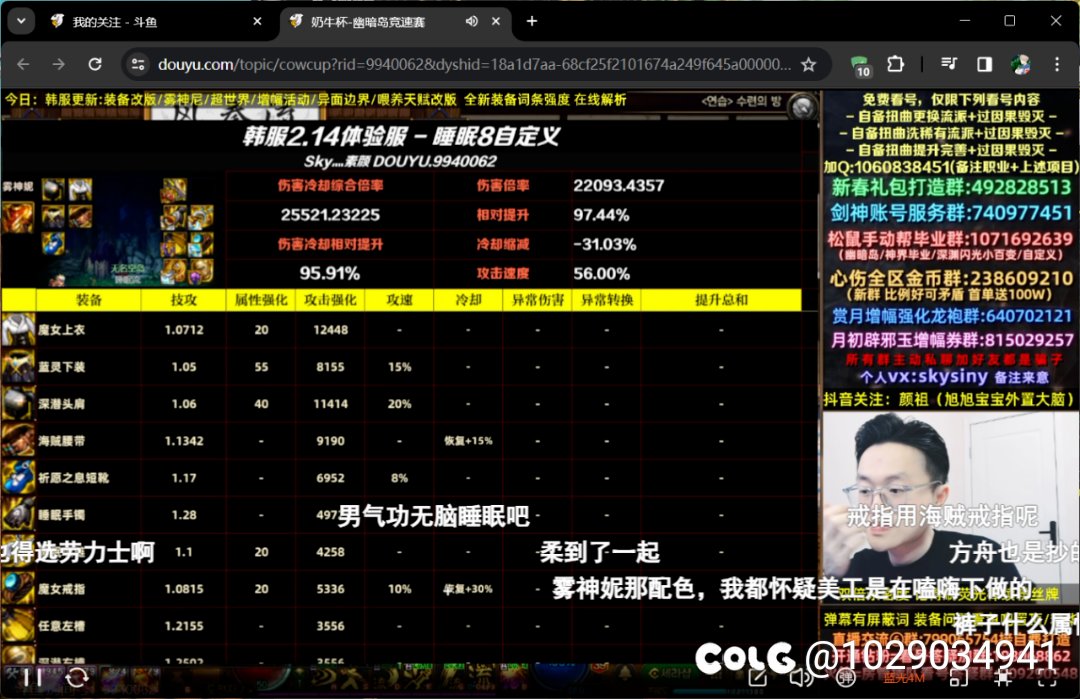Click the 深潜头肩 equipment icon
Image resolution: width=1080 pixels, height=699 pixels.
(x=18, y=404)
